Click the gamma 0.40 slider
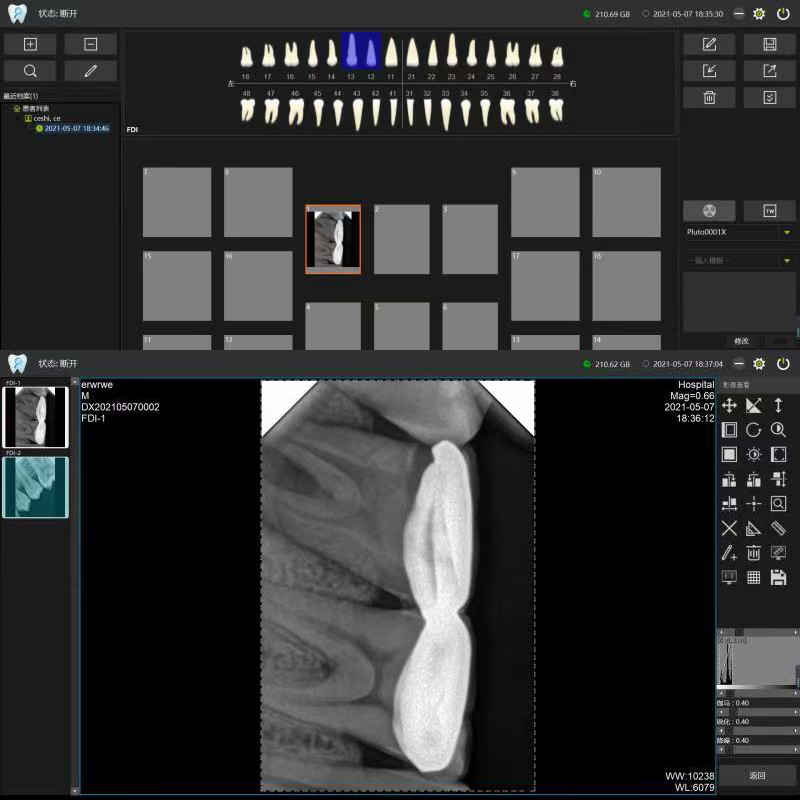Image resolution: width=800 pixels, height=800 pixels. 756,711
